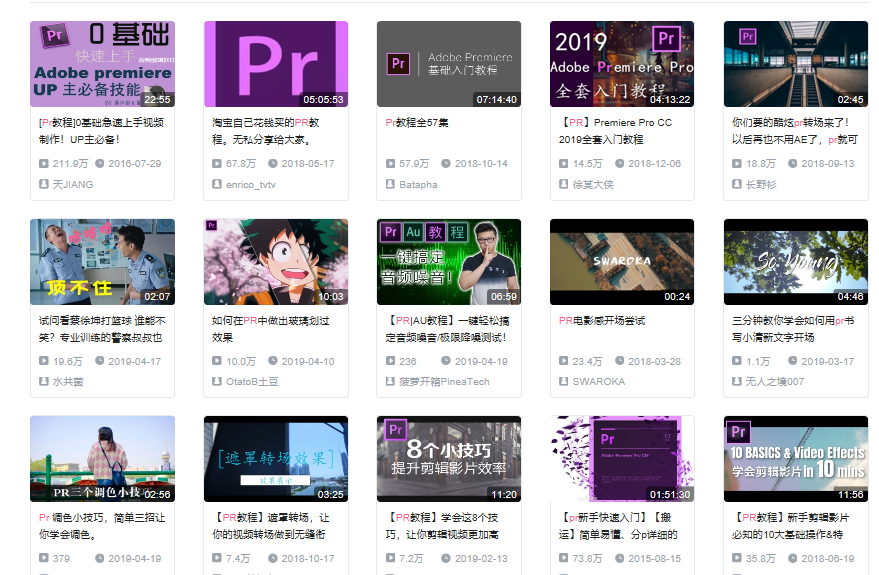Click the uploader icon beside SWAROKA
The height and width of the screenshot is (575, 879).
click(563, 381)
